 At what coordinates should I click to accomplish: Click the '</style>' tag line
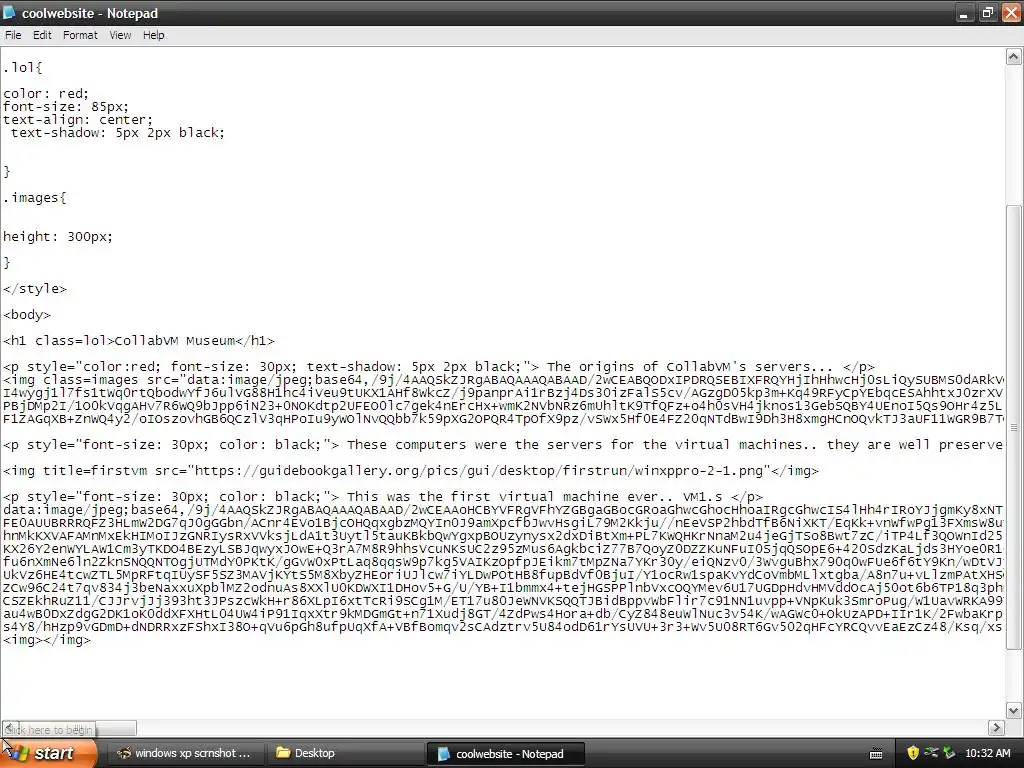click(x=35, y=289)
